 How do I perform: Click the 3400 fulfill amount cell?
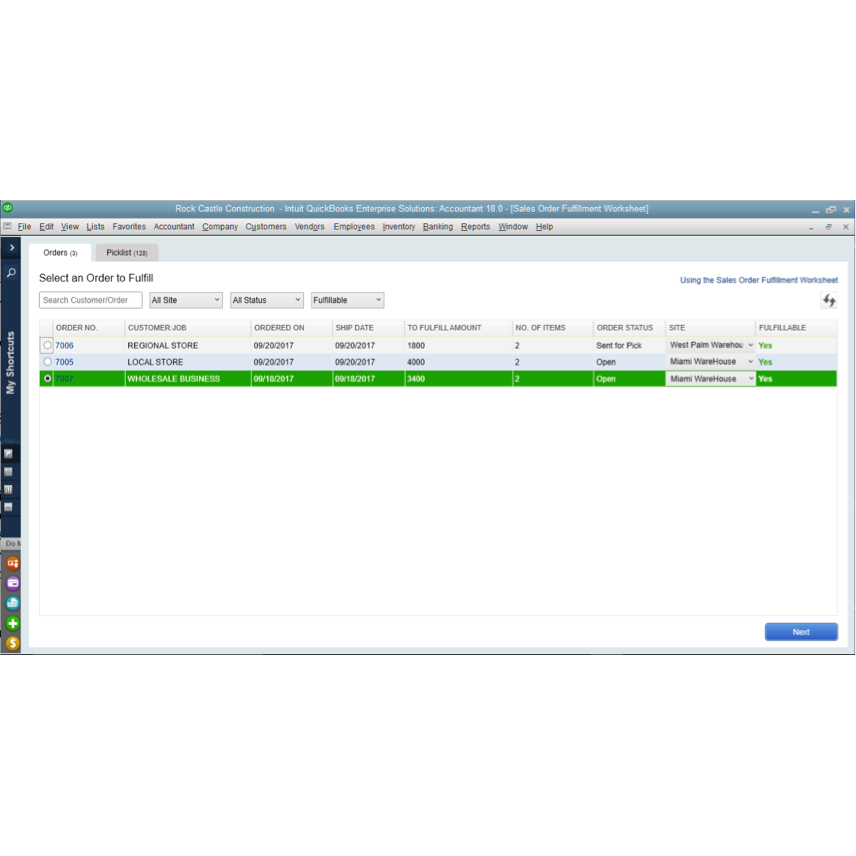point(458,378)
